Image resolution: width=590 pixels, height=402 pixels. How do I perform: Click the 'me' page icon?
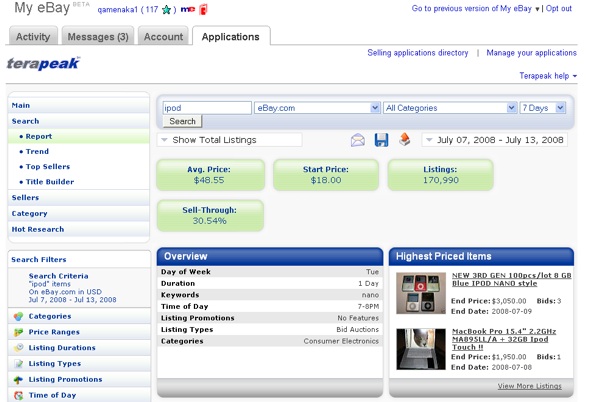coord(188,9)
